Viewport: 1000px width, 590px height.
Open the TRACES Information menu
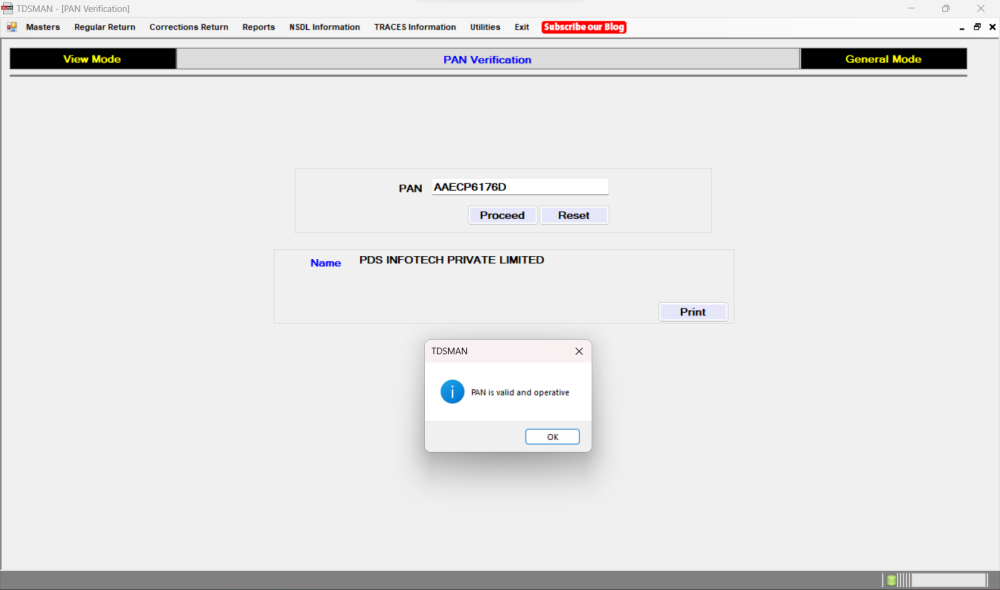click(415, 27)
